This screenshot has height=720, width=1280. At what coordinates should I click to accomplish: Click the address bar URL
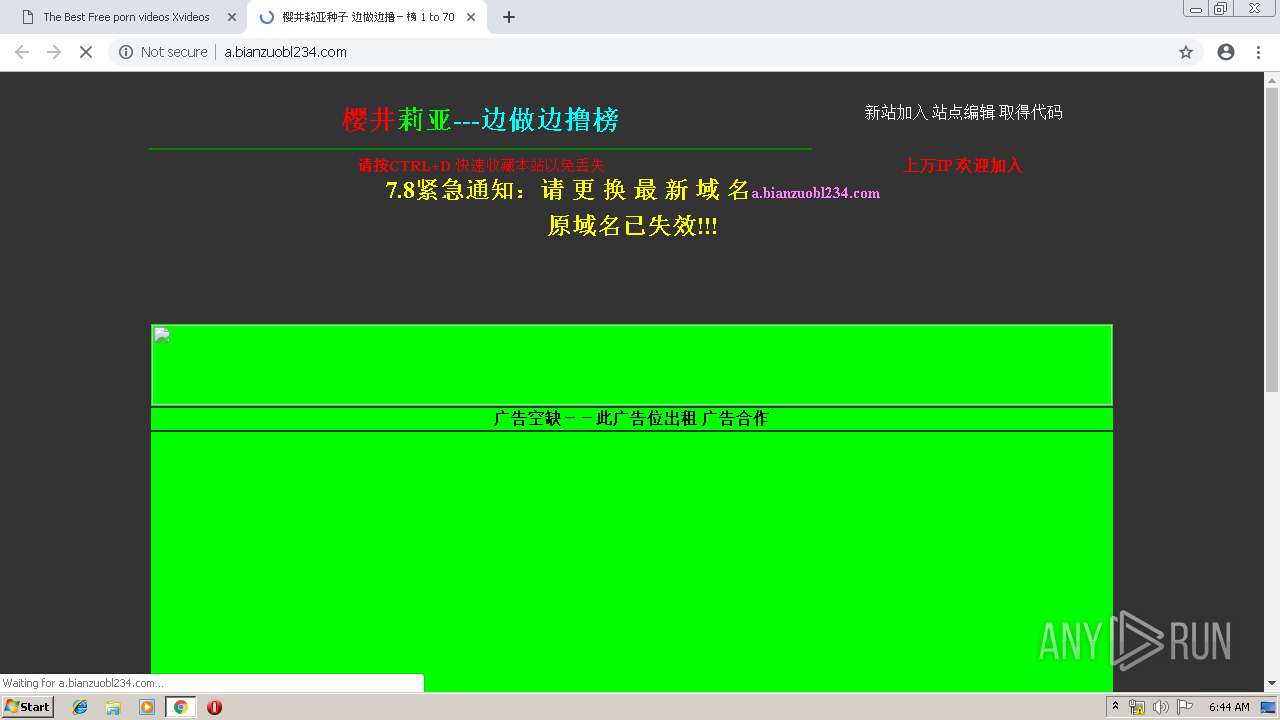click(285, 52)
